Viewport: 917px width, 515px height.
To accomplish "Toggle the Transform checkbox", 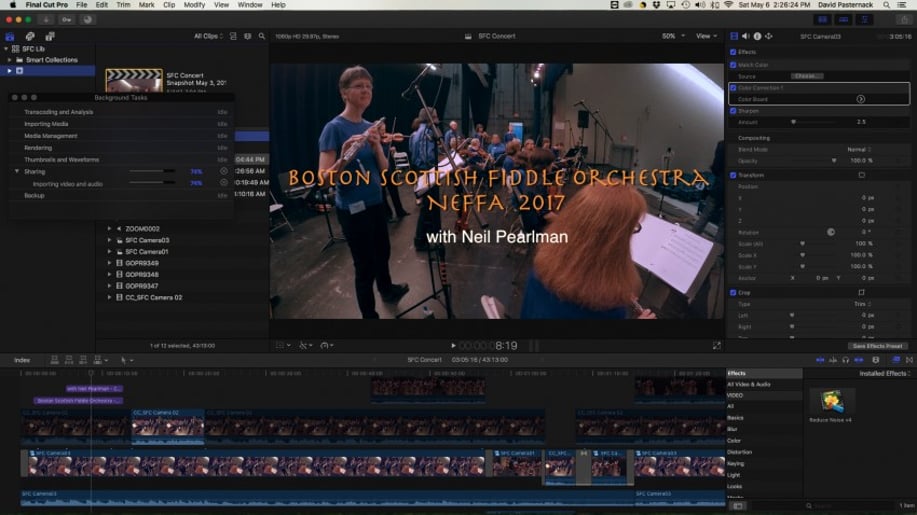I will pyautogui.click(x=733, y=175).
